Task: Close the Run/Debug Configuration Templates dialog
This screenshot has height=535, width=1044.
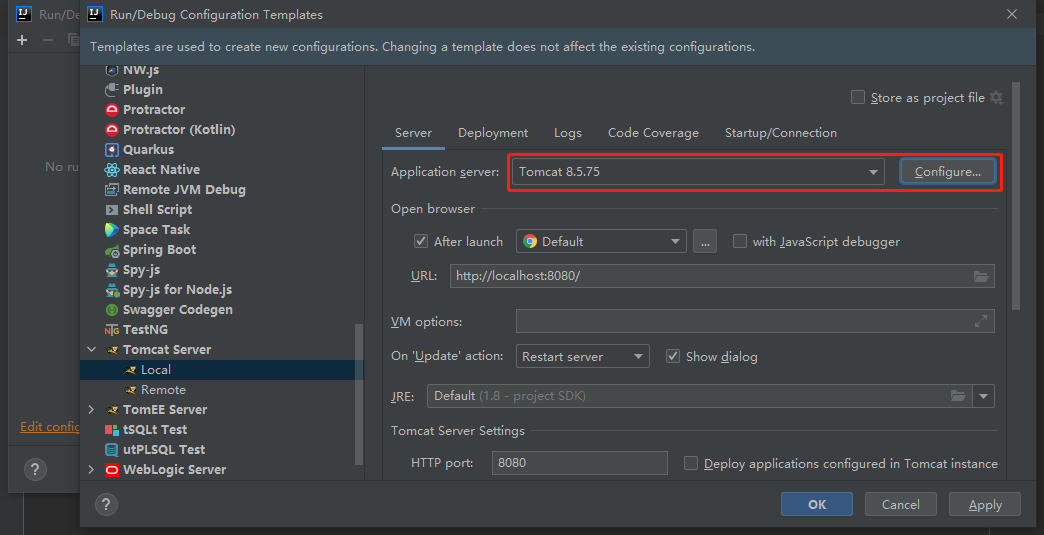Action: 1012,14
